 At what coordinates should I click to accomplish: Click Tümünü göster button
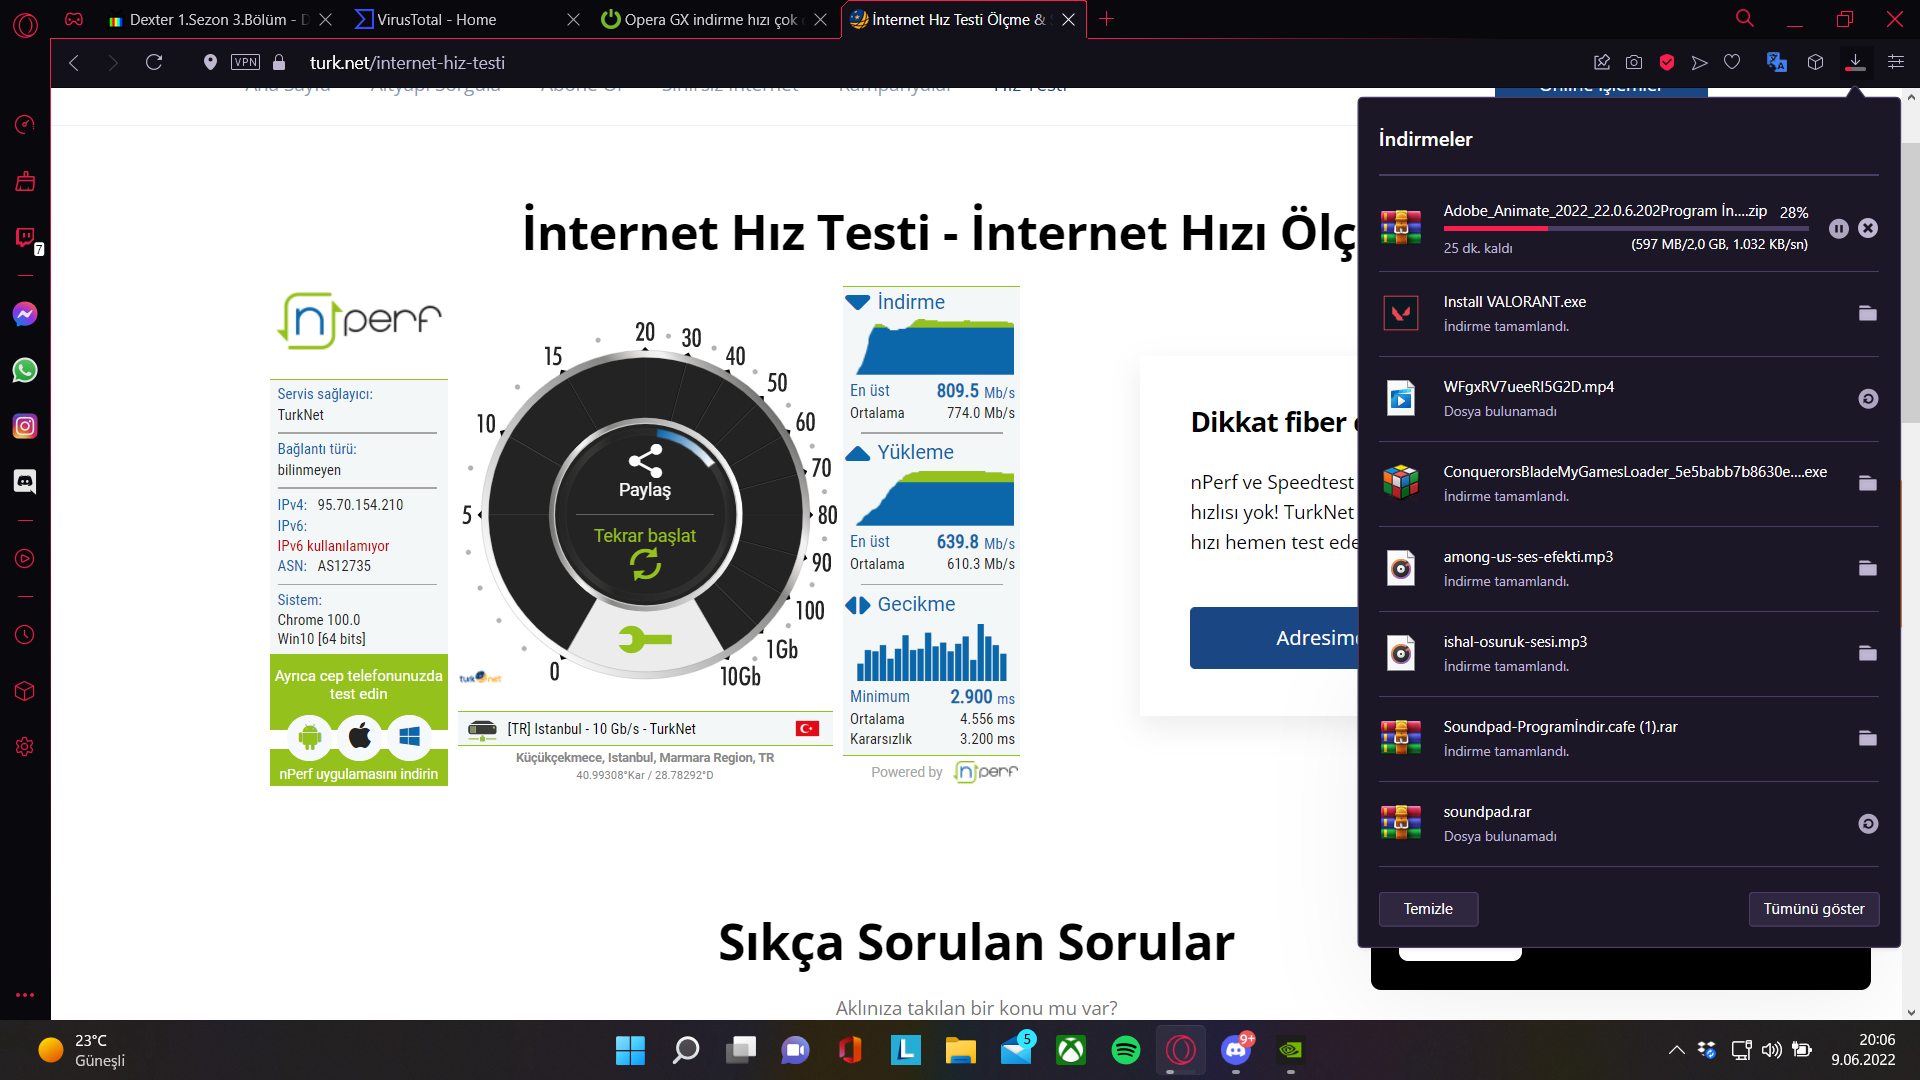pyautogui.click(x=1813, y=909)
